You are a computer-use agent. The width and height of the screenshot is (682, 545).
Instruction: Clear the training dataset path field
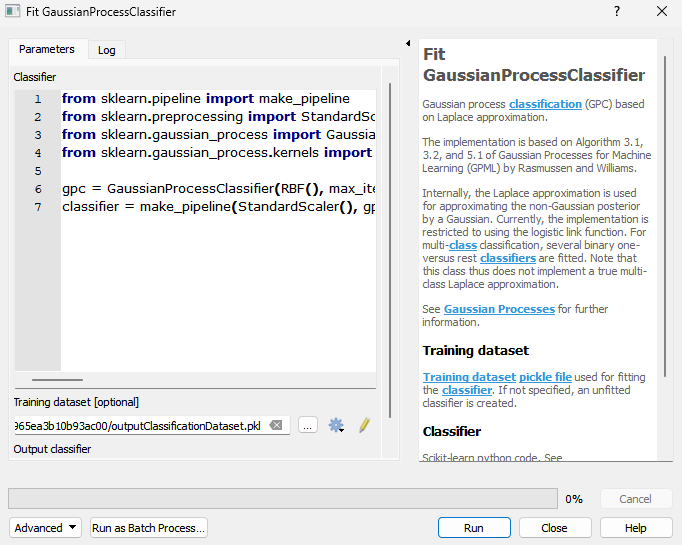(276, 425)
